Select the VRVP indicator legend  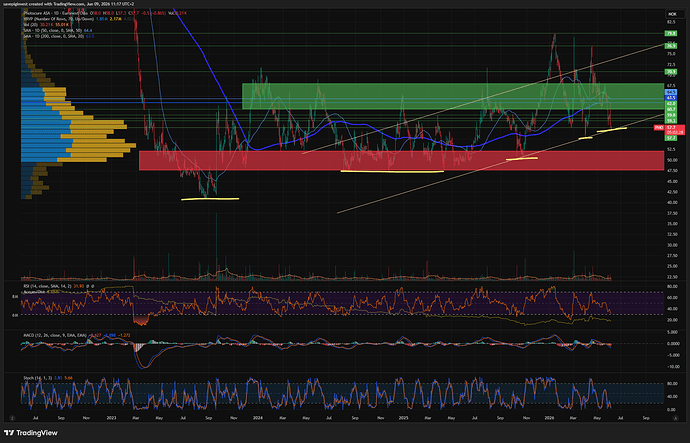(76, 19)
